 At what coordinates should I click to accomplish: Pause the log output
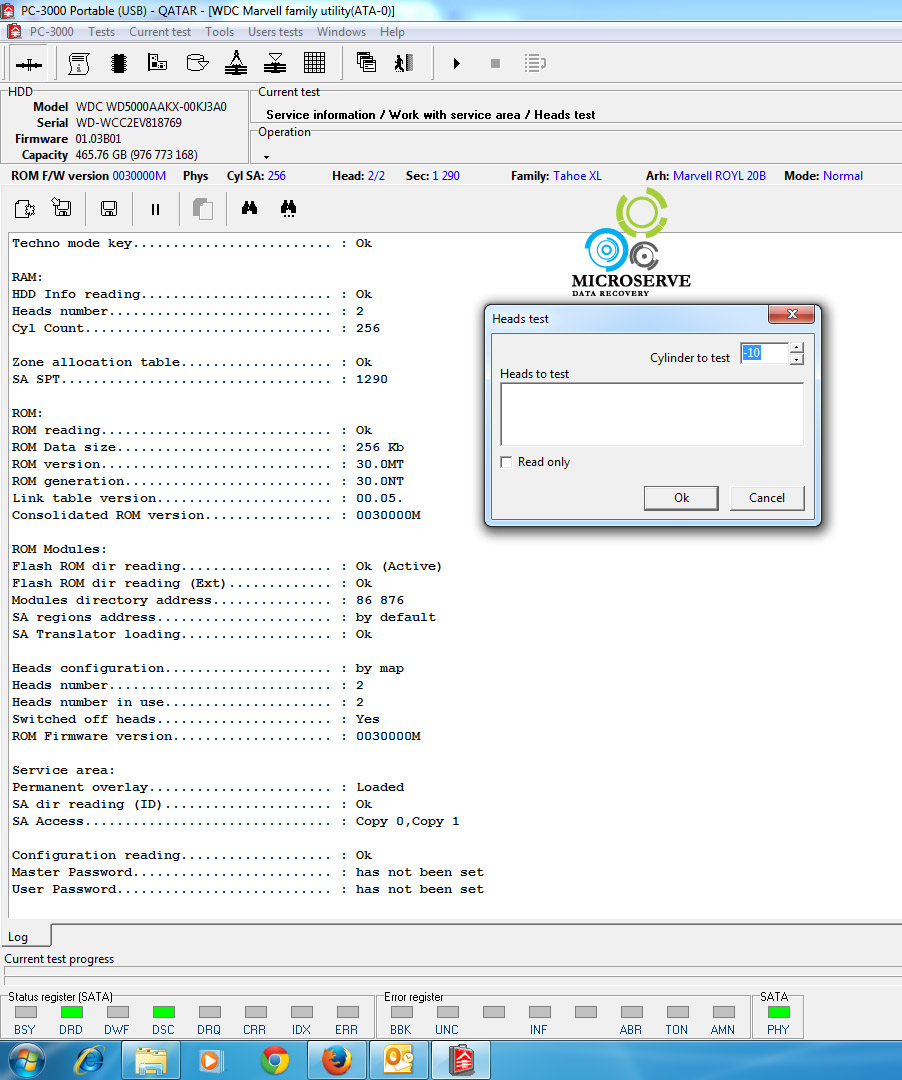(156, 209)
